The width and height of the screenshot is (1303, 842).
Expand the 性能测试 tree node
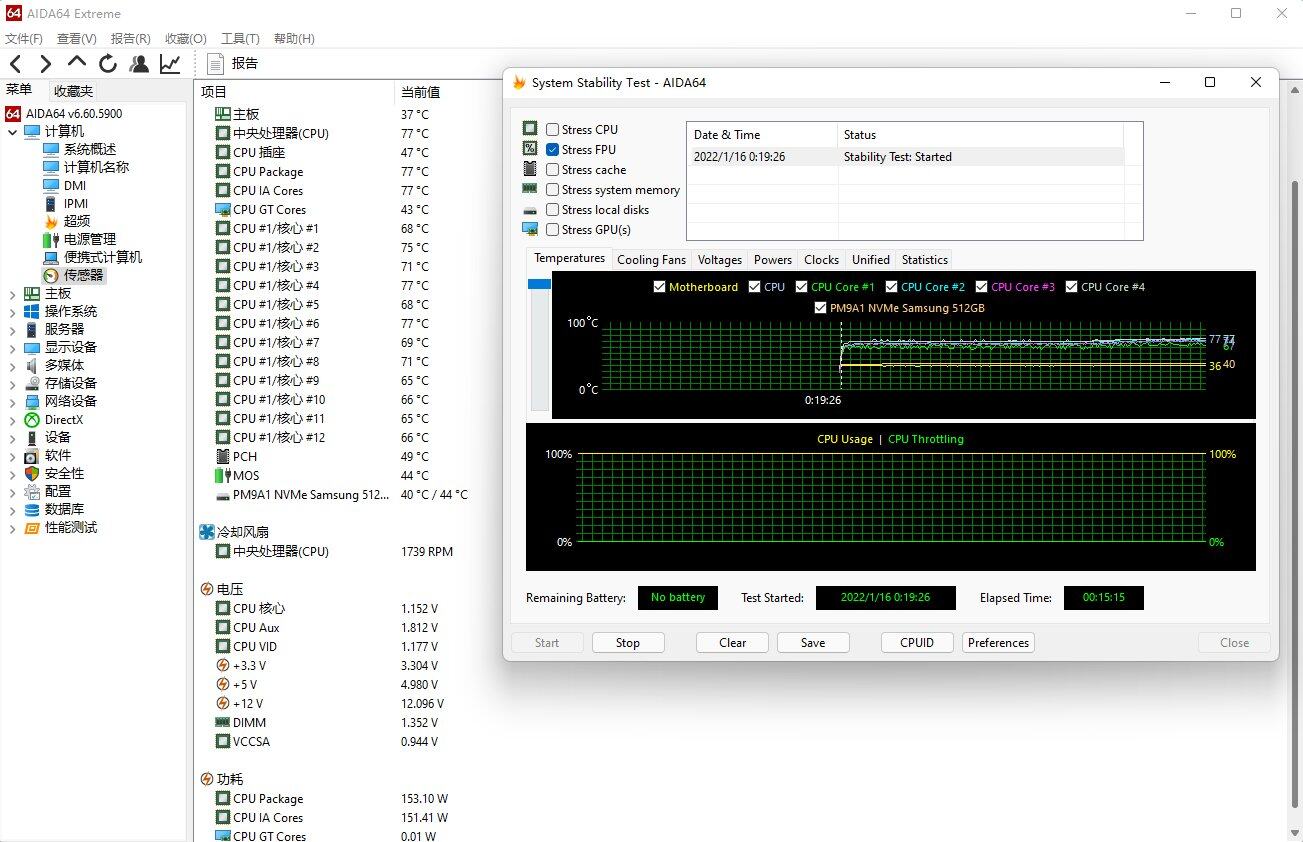coord(12,528)
